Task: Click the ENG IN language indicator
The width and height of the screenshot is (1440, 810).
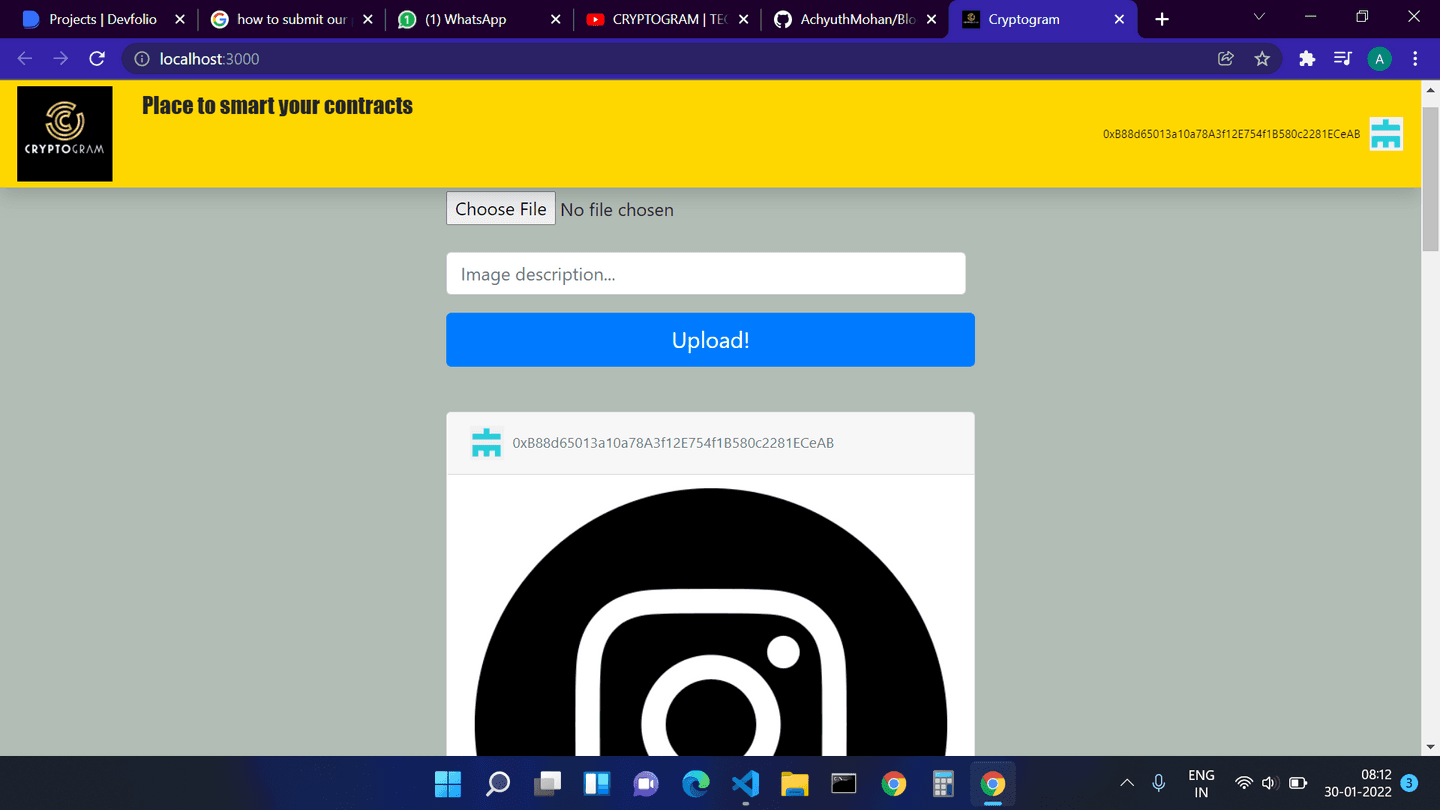Action: pyautogui.click(x=1201, y=783)
